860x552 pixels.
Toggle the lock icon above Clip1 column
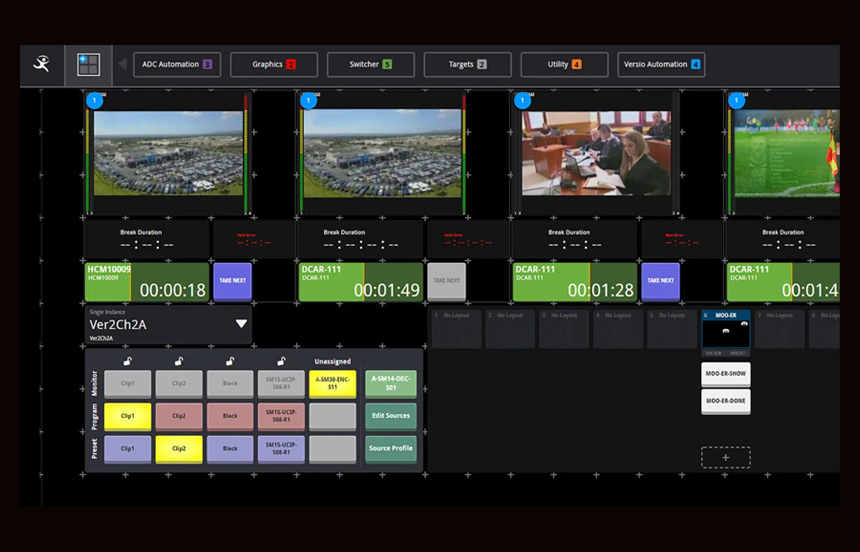(x=128, y=361)
